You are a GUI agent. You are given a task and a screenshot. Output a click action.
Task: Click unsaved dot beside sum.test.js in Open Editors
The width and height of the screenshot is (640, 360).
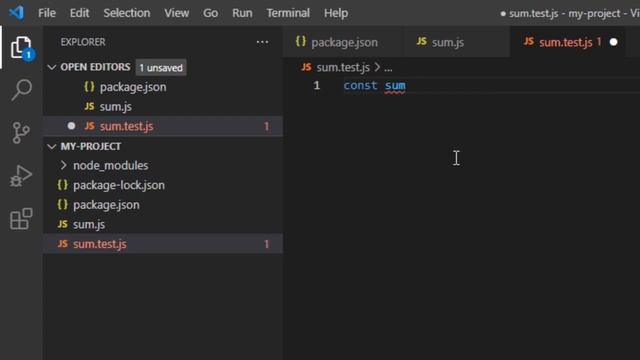(x=71, y=126)
